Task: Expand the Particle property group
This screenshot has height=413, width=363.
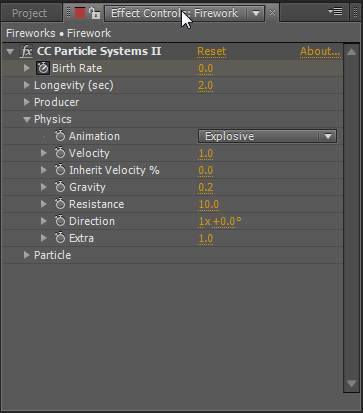Action: pyautogui.click(x=27, y=255)
